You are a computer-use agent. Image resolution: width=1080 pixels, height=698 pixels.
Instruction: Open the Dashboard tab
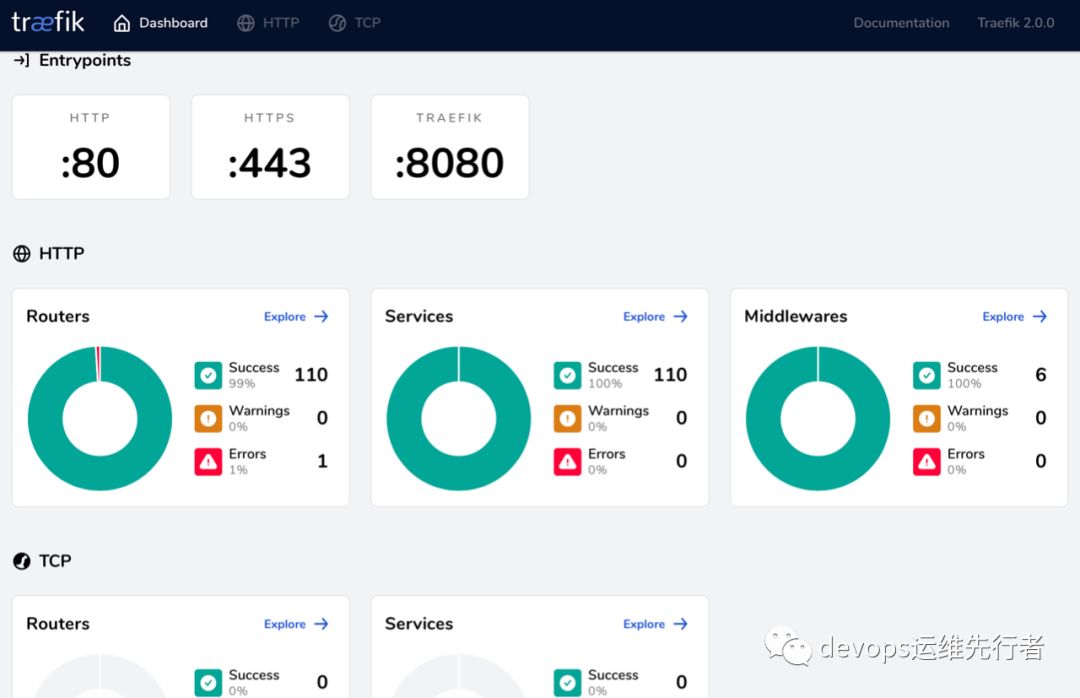[160, 23]
